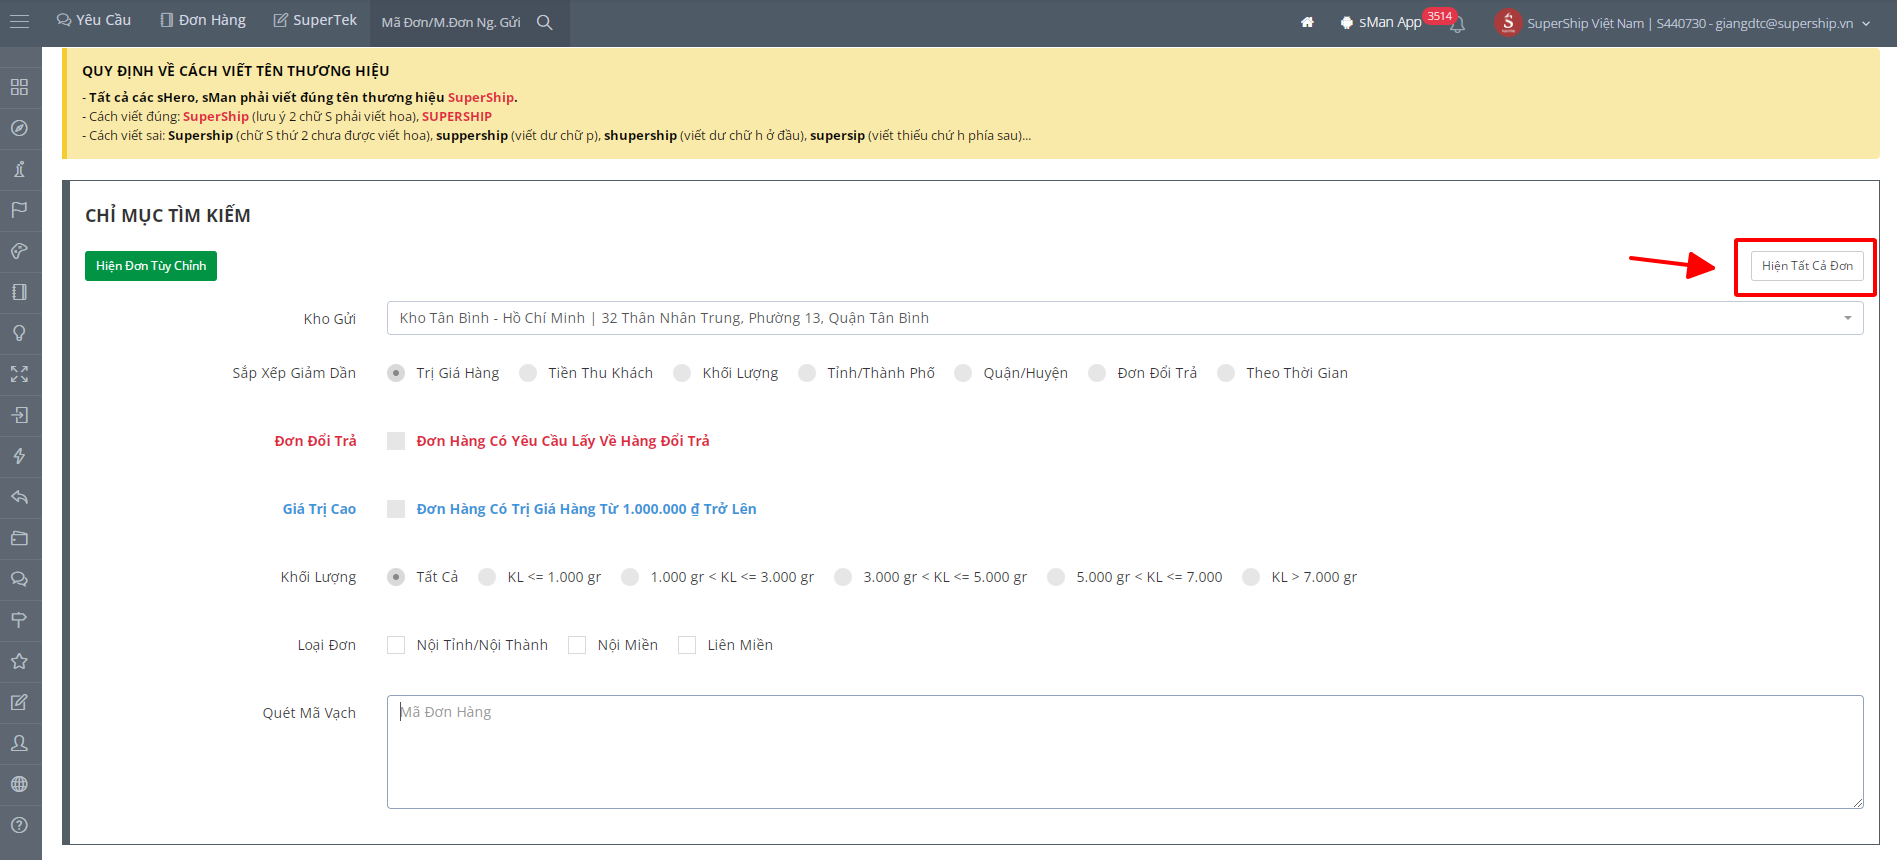Viewport: 1897px width, 860px height.
Task: Expand the account menu chevron
Action: tap(1866, 23)
